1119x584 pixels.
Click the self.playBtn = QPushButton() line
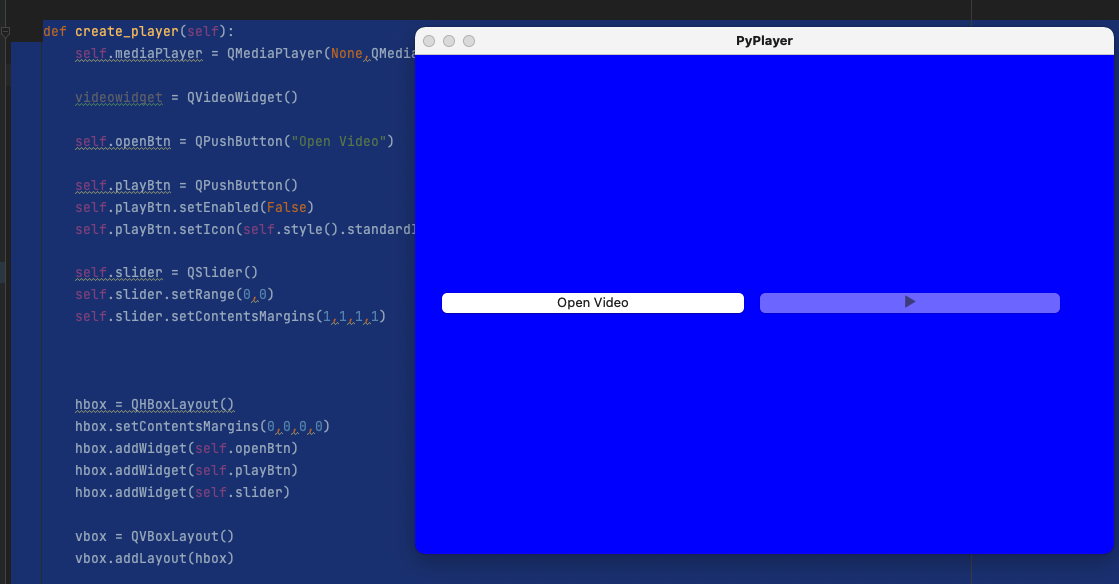coord(186,185)
